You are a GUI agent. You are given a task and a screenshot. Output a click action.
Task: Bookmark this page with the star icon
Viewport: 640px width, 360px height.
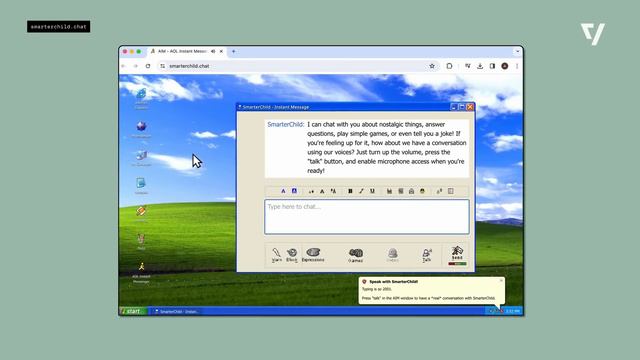[x=432, y=66]
